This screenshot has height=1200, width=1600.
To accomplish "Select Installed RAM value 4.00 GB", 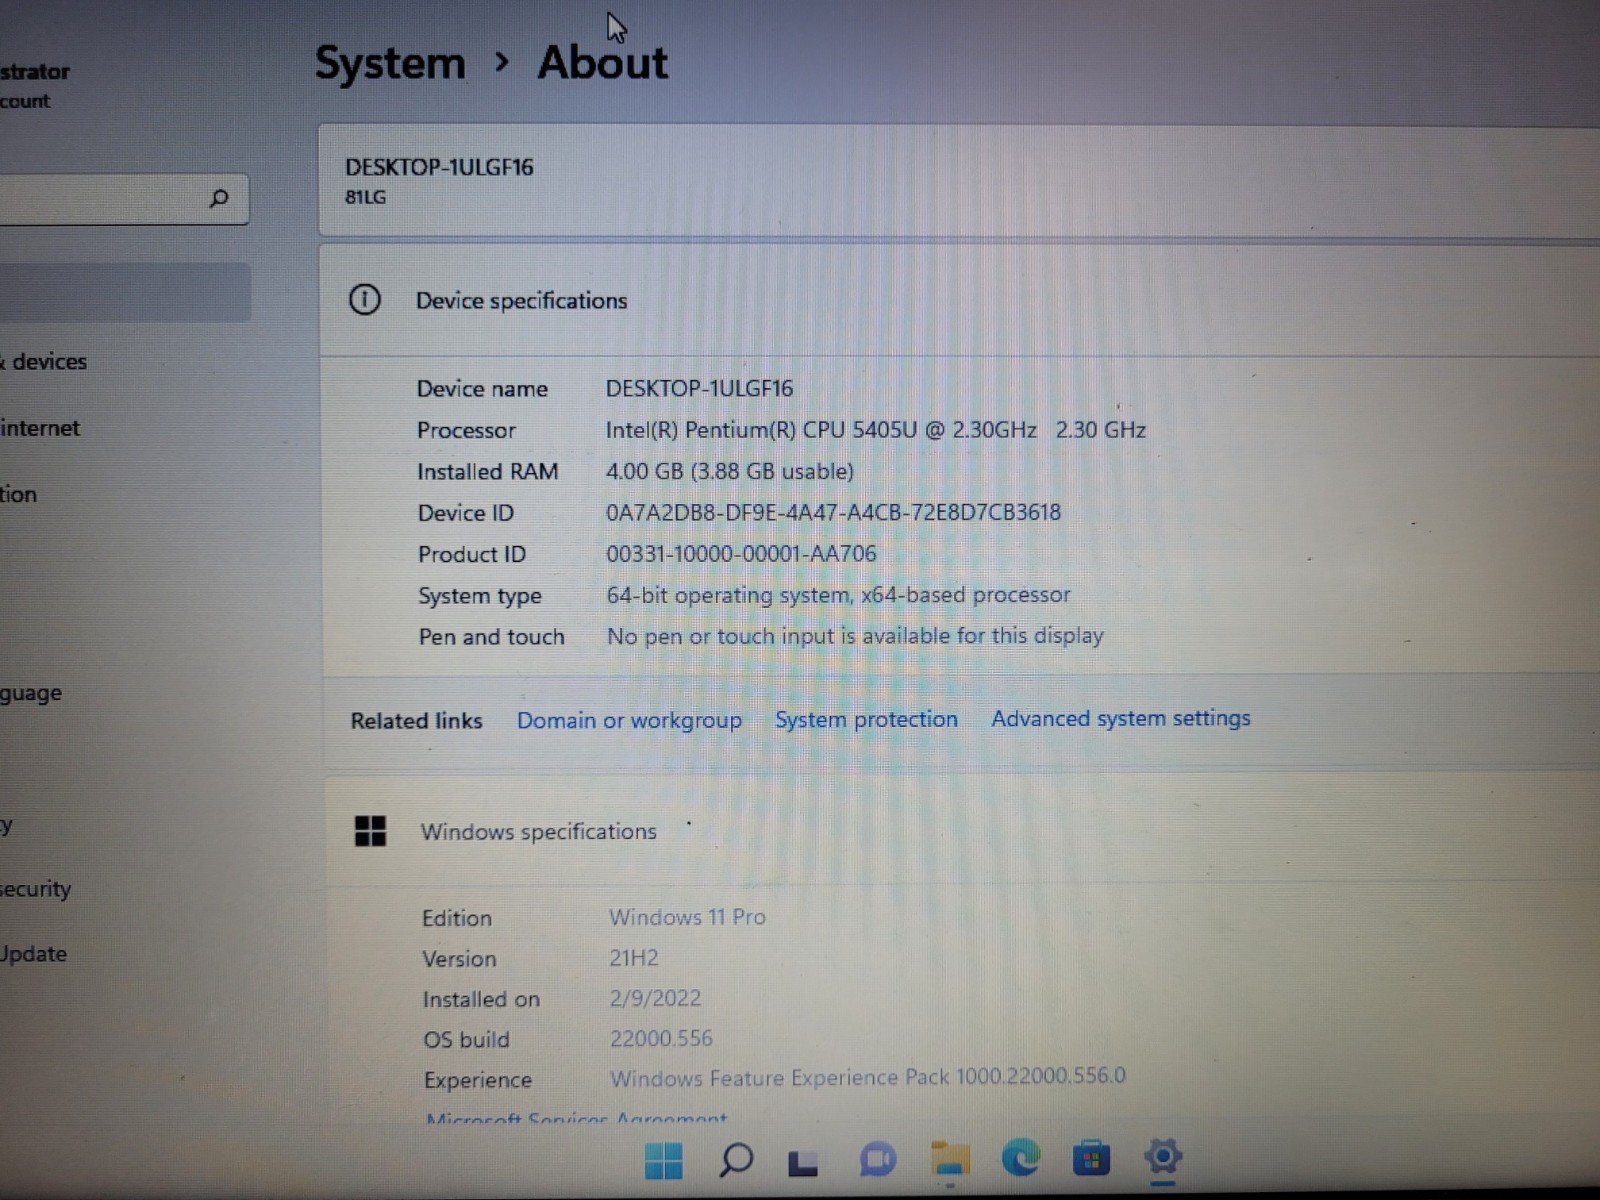I will point(729,471).
